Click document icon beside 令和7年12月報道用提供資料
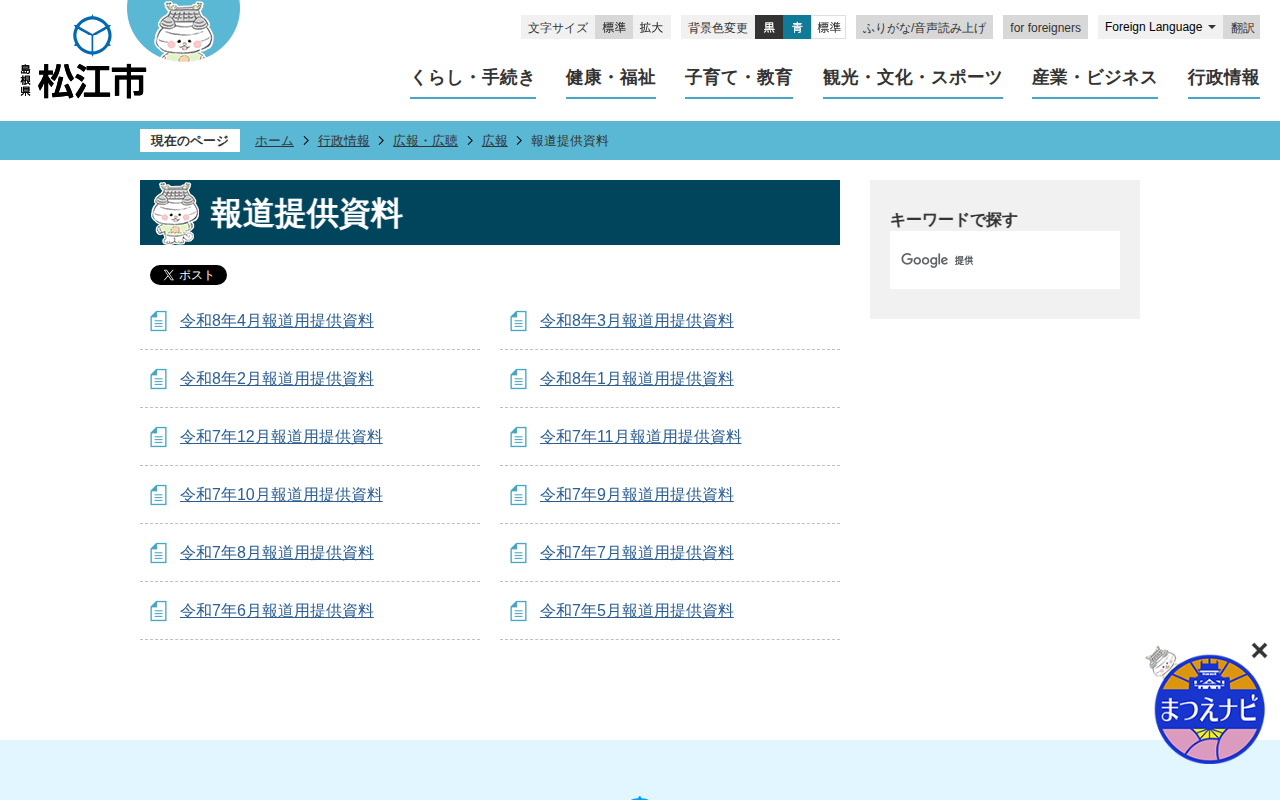Screen dimensions: 1280x800 (158, 437)
